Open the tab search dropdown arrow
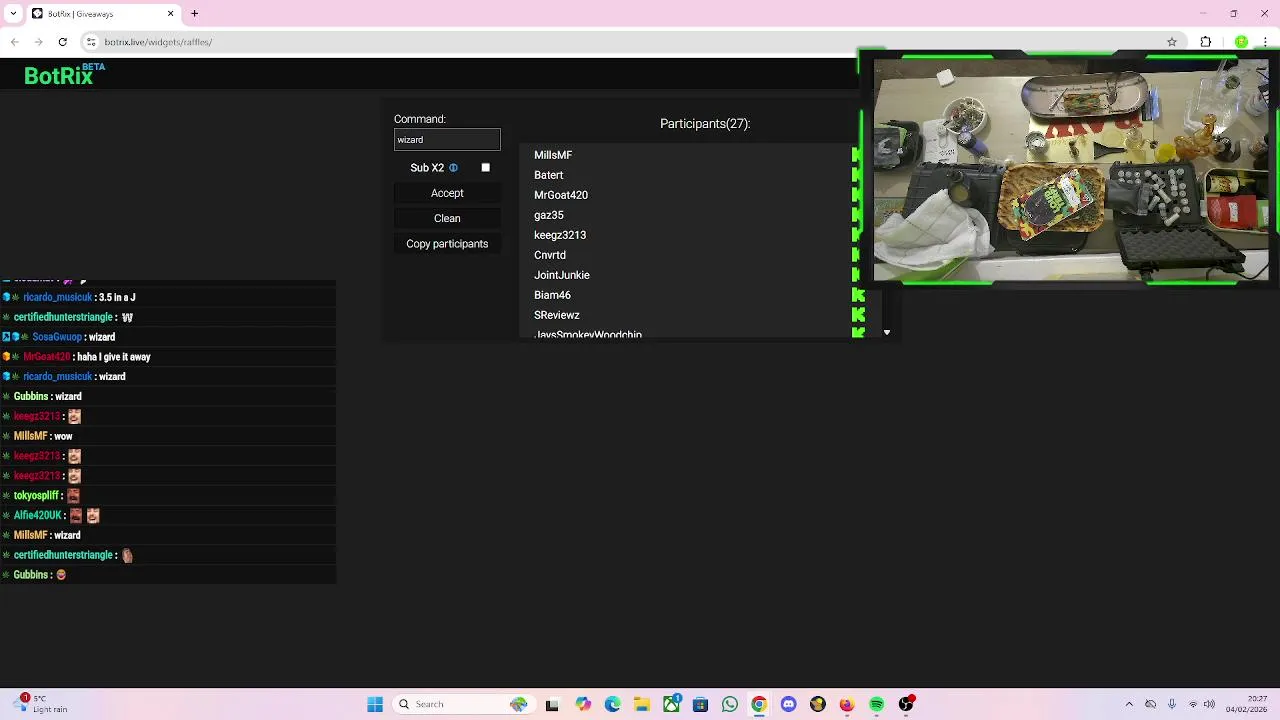This screenshot has width=1280, height=720. click(x=14, y=14)
